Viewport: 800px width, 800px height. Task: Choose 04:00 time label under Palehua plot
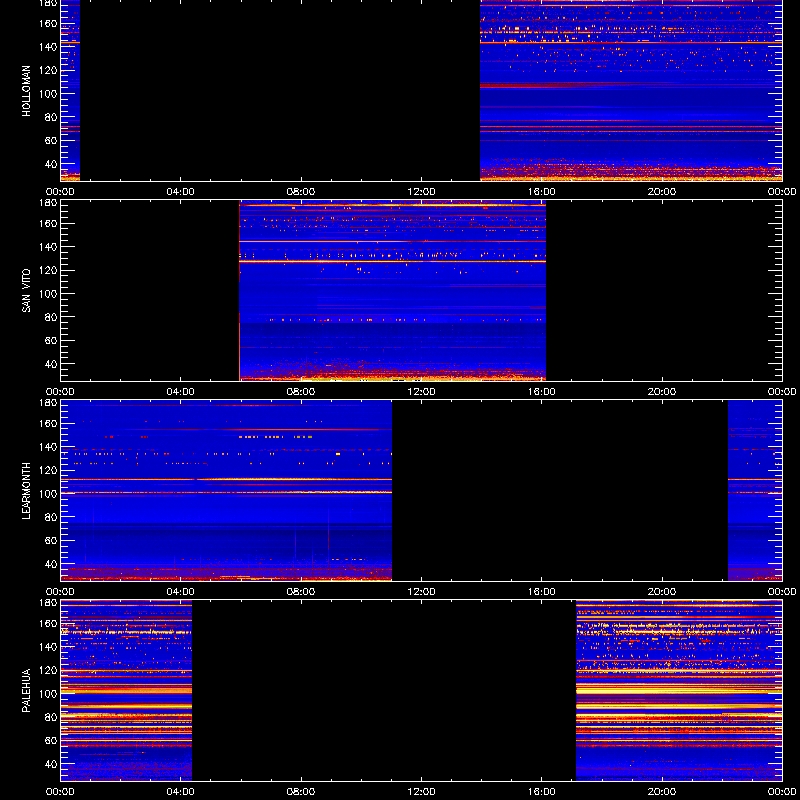tap(181, 792)
